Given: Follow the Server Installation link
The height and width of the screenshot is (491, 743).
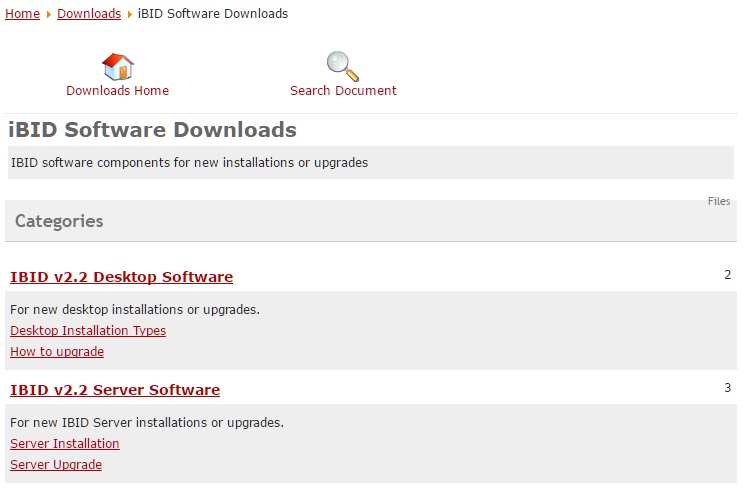Looking at the screenshot, I should point(65,444).
